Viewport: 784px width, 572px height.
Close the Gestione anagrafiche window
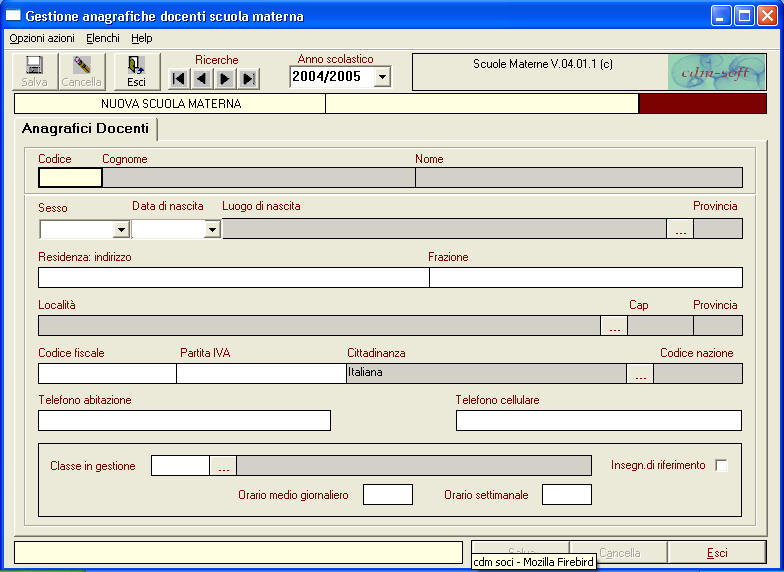tap(766, 16)
